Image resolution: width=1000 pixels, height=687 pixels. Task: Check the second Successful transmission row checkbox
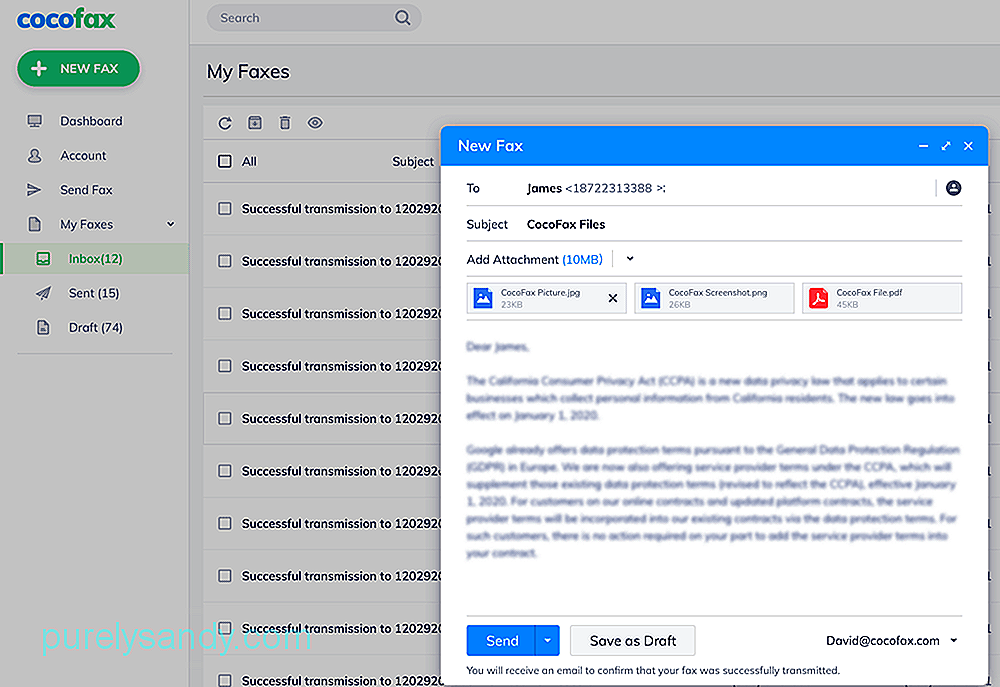[x=225, y=261]
